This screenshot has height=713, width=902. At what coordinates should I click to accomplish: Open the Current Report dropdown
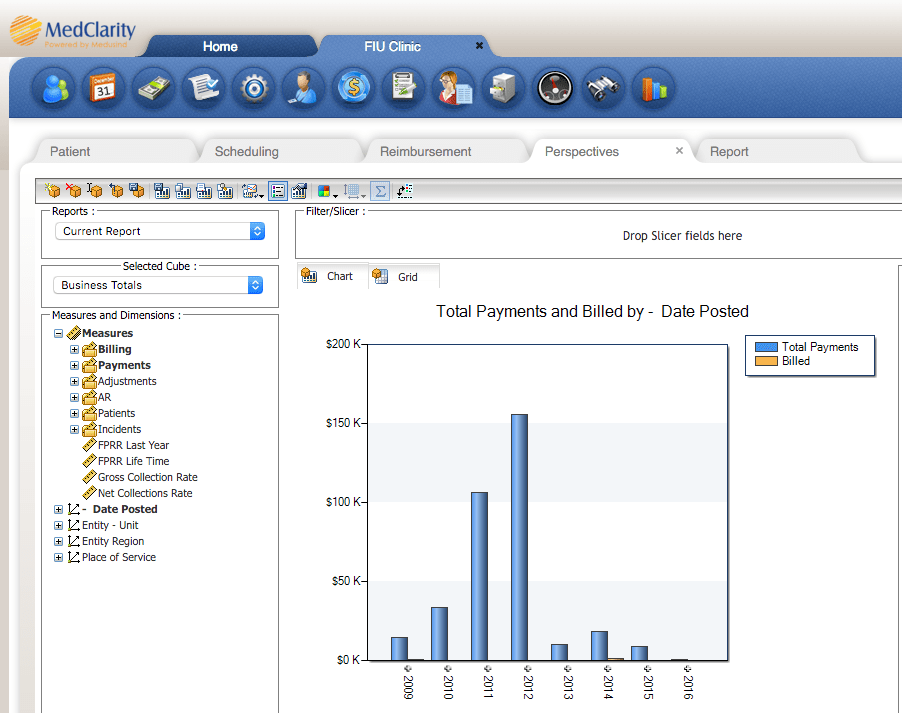[159, 231]
